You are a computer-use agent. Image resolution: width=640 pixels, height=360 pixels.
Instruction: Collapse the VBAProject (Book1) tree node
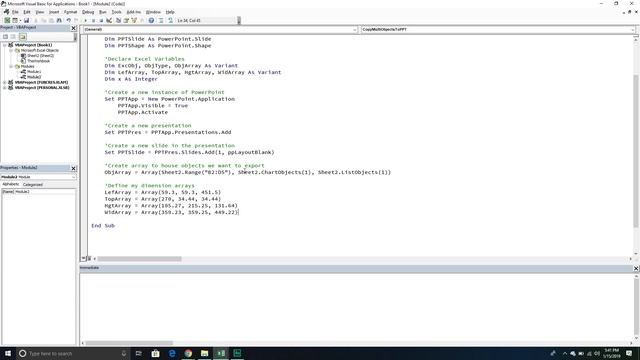tap(4, 45)
